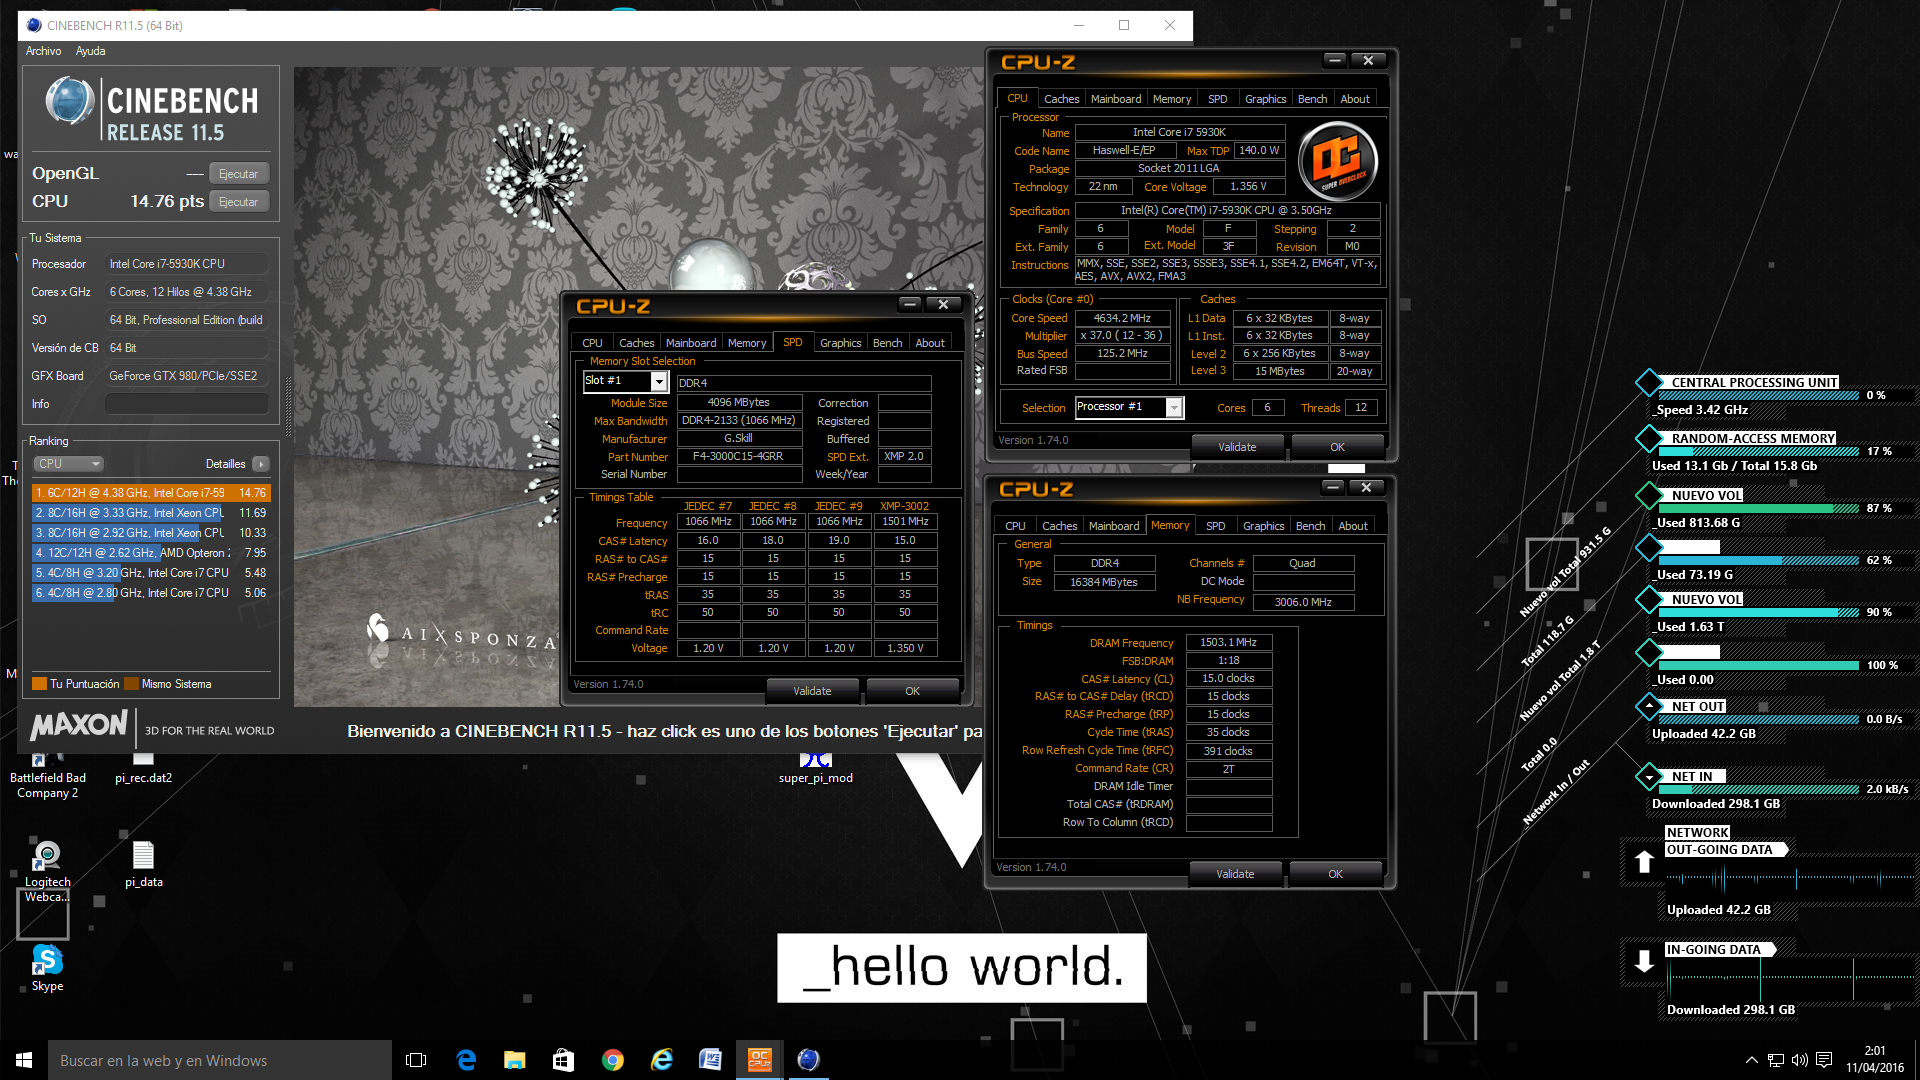The image size is (1920, 1080).
Task: Open pi_data desktop file
Action: click(143, 864)
